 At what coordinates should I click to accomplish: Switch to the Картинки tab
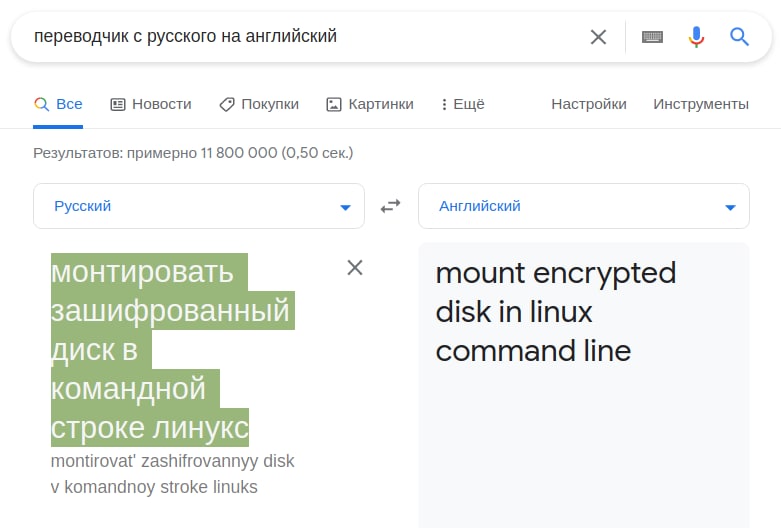(x=370, y=104)
